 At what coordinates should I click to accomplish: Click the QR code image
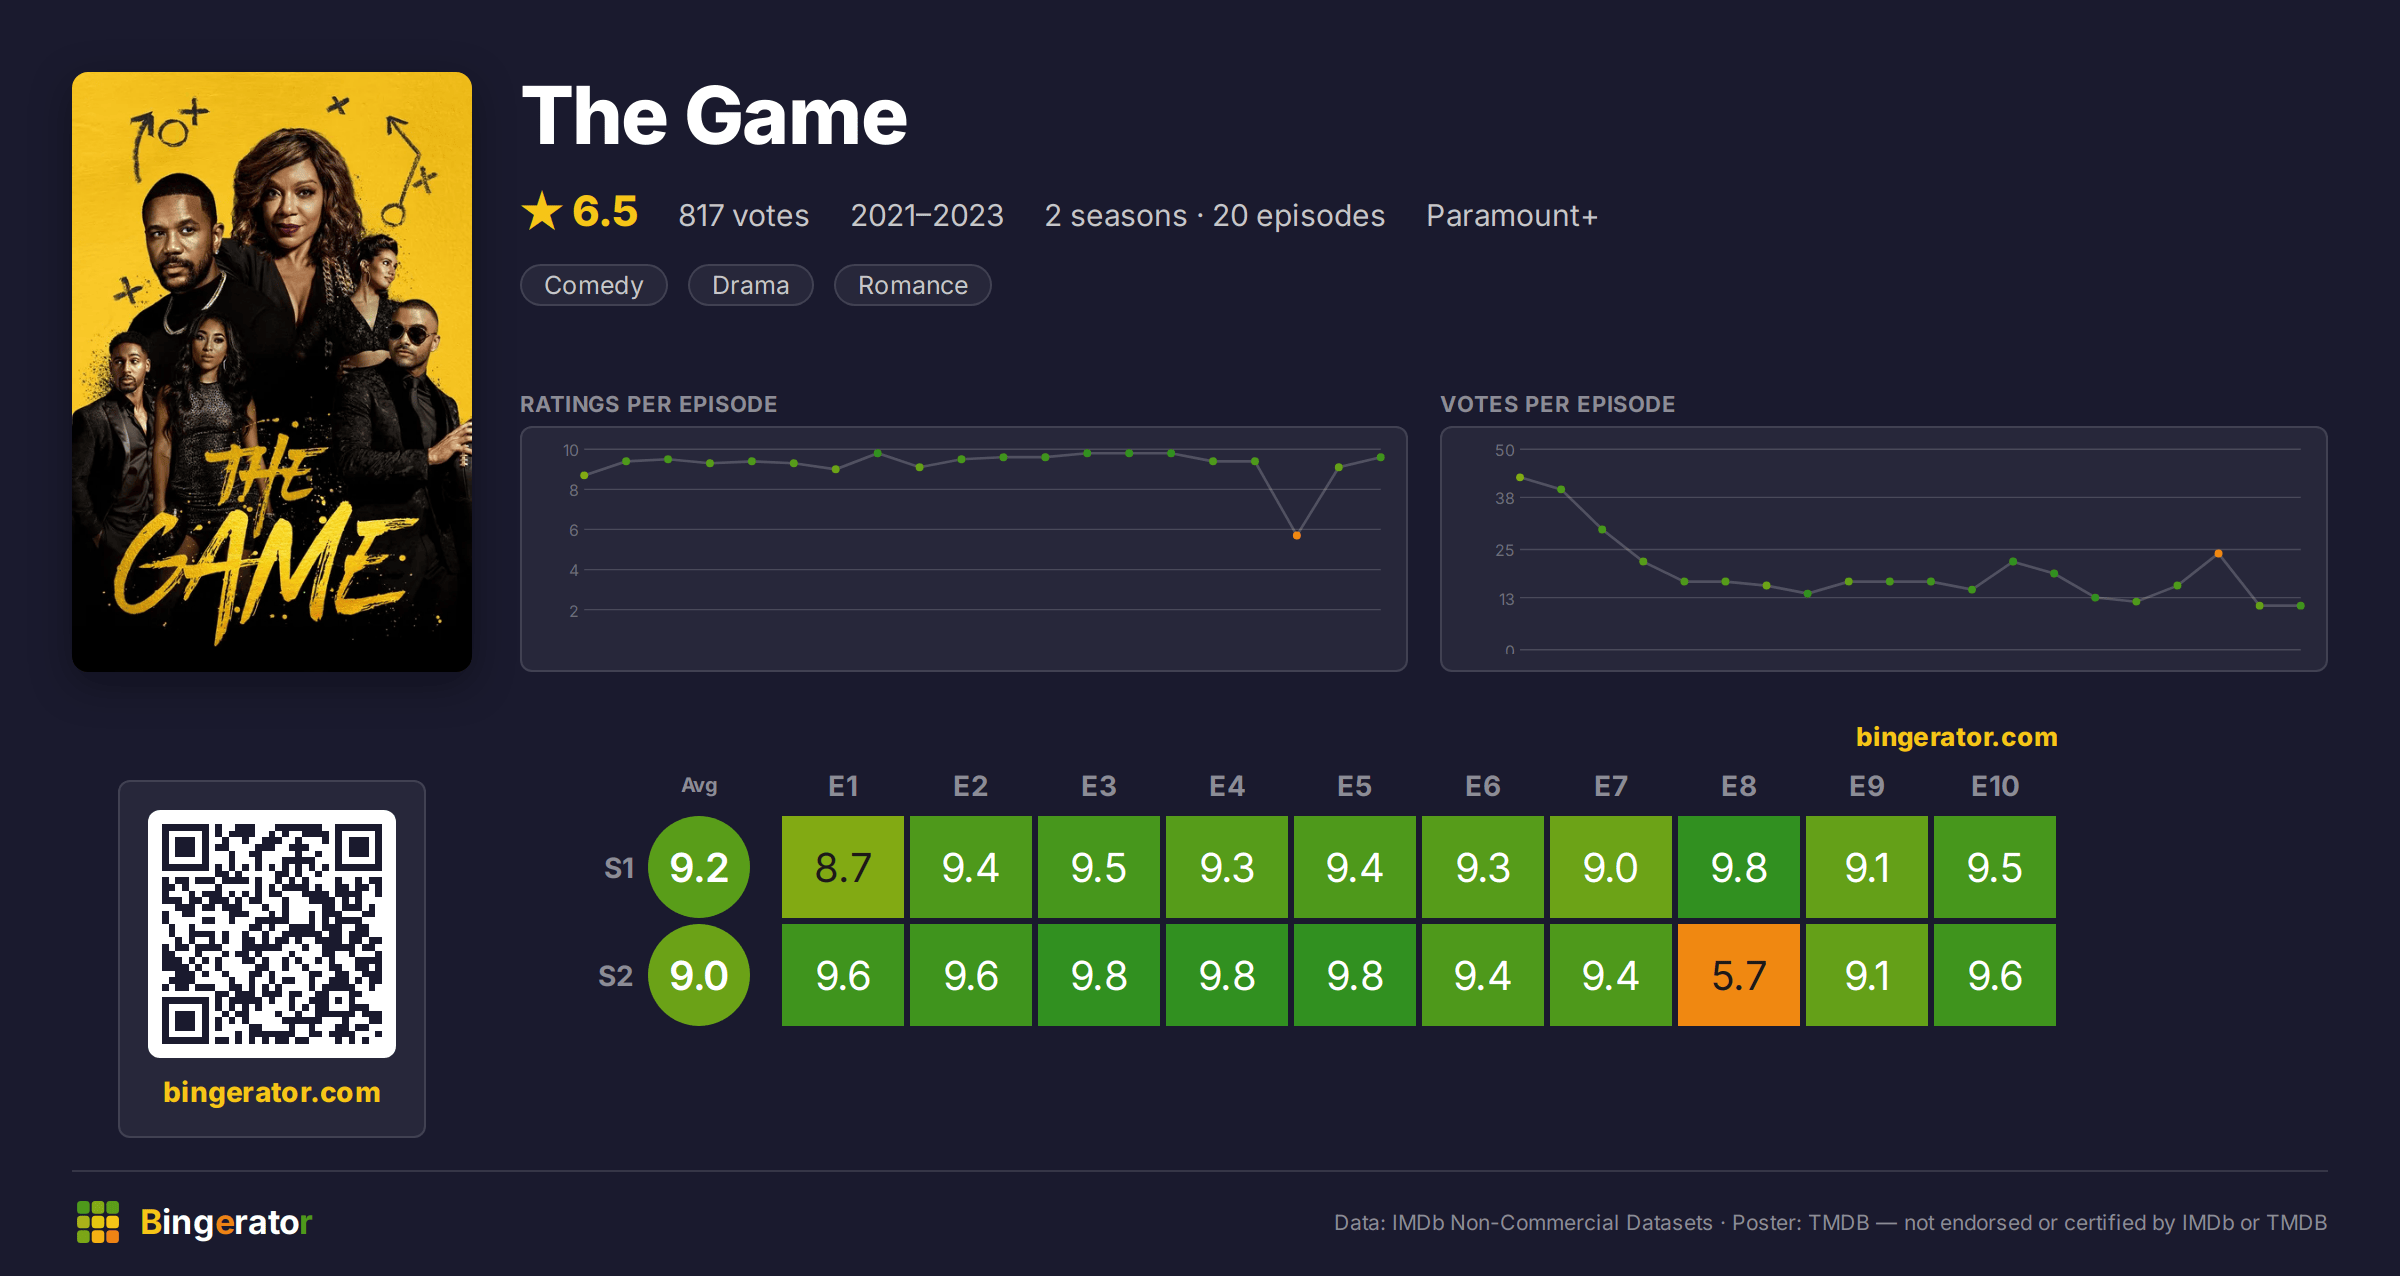272,934
